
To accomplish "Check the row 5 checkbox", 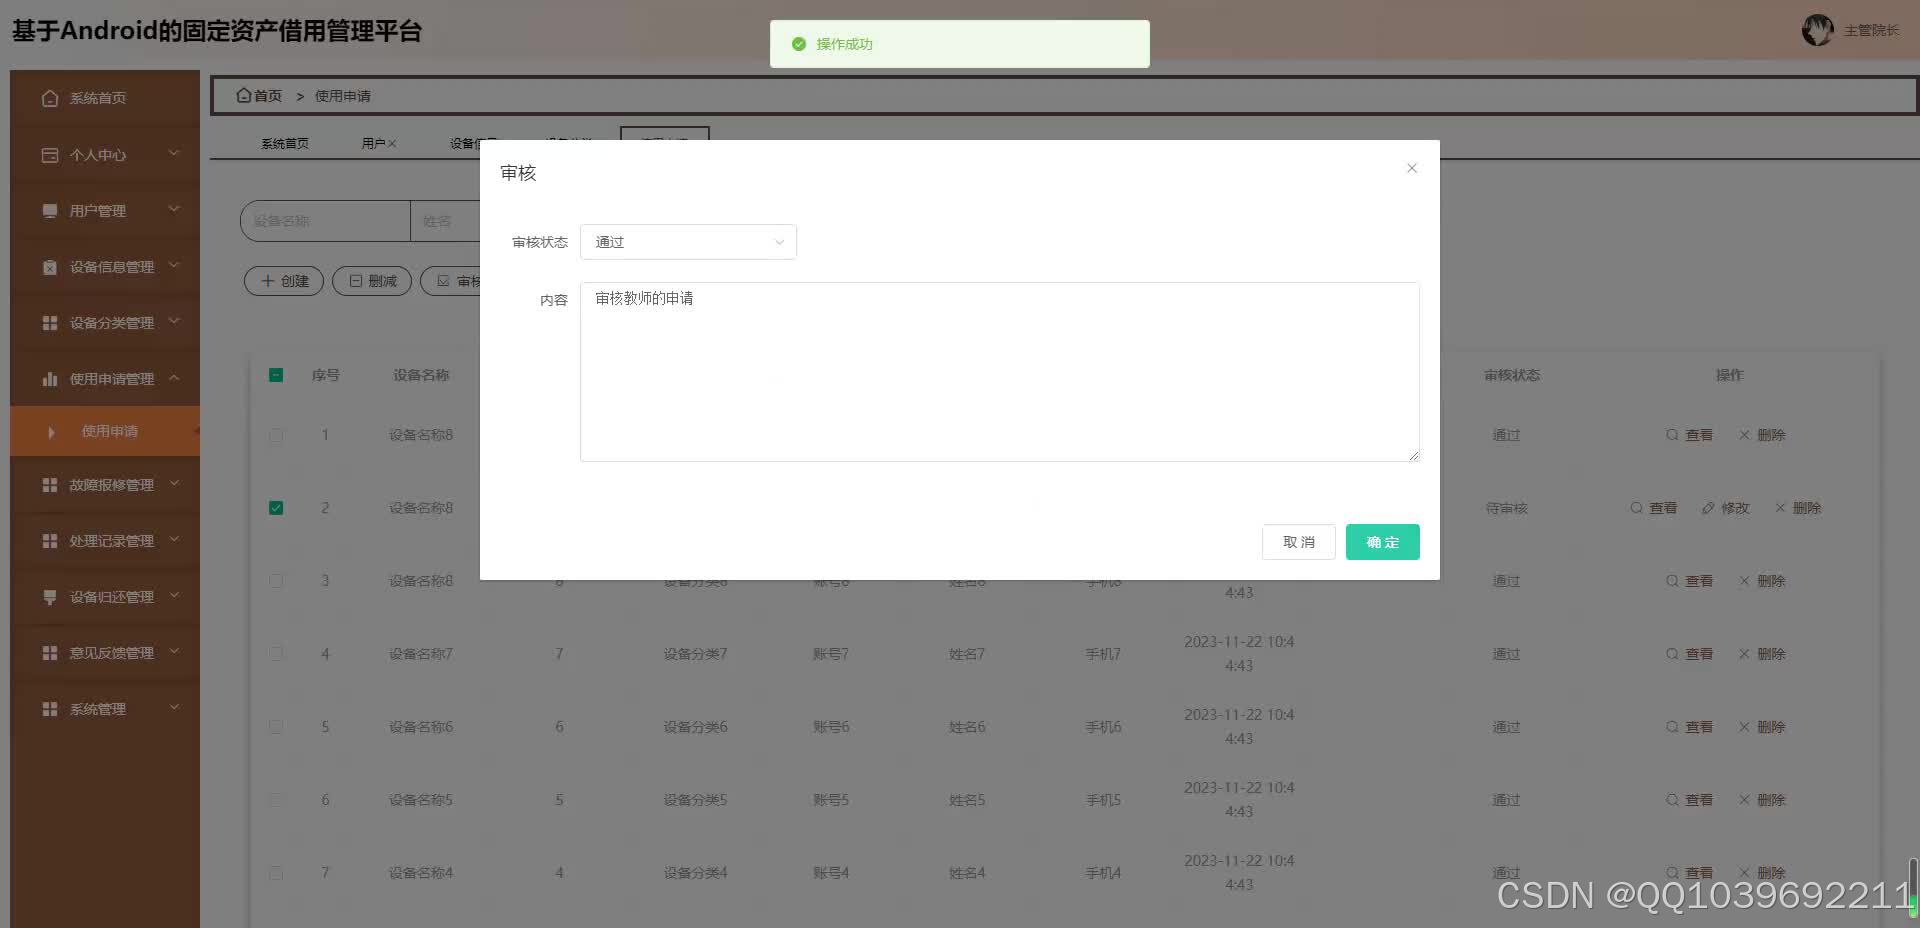I will [x=276, y=727].
